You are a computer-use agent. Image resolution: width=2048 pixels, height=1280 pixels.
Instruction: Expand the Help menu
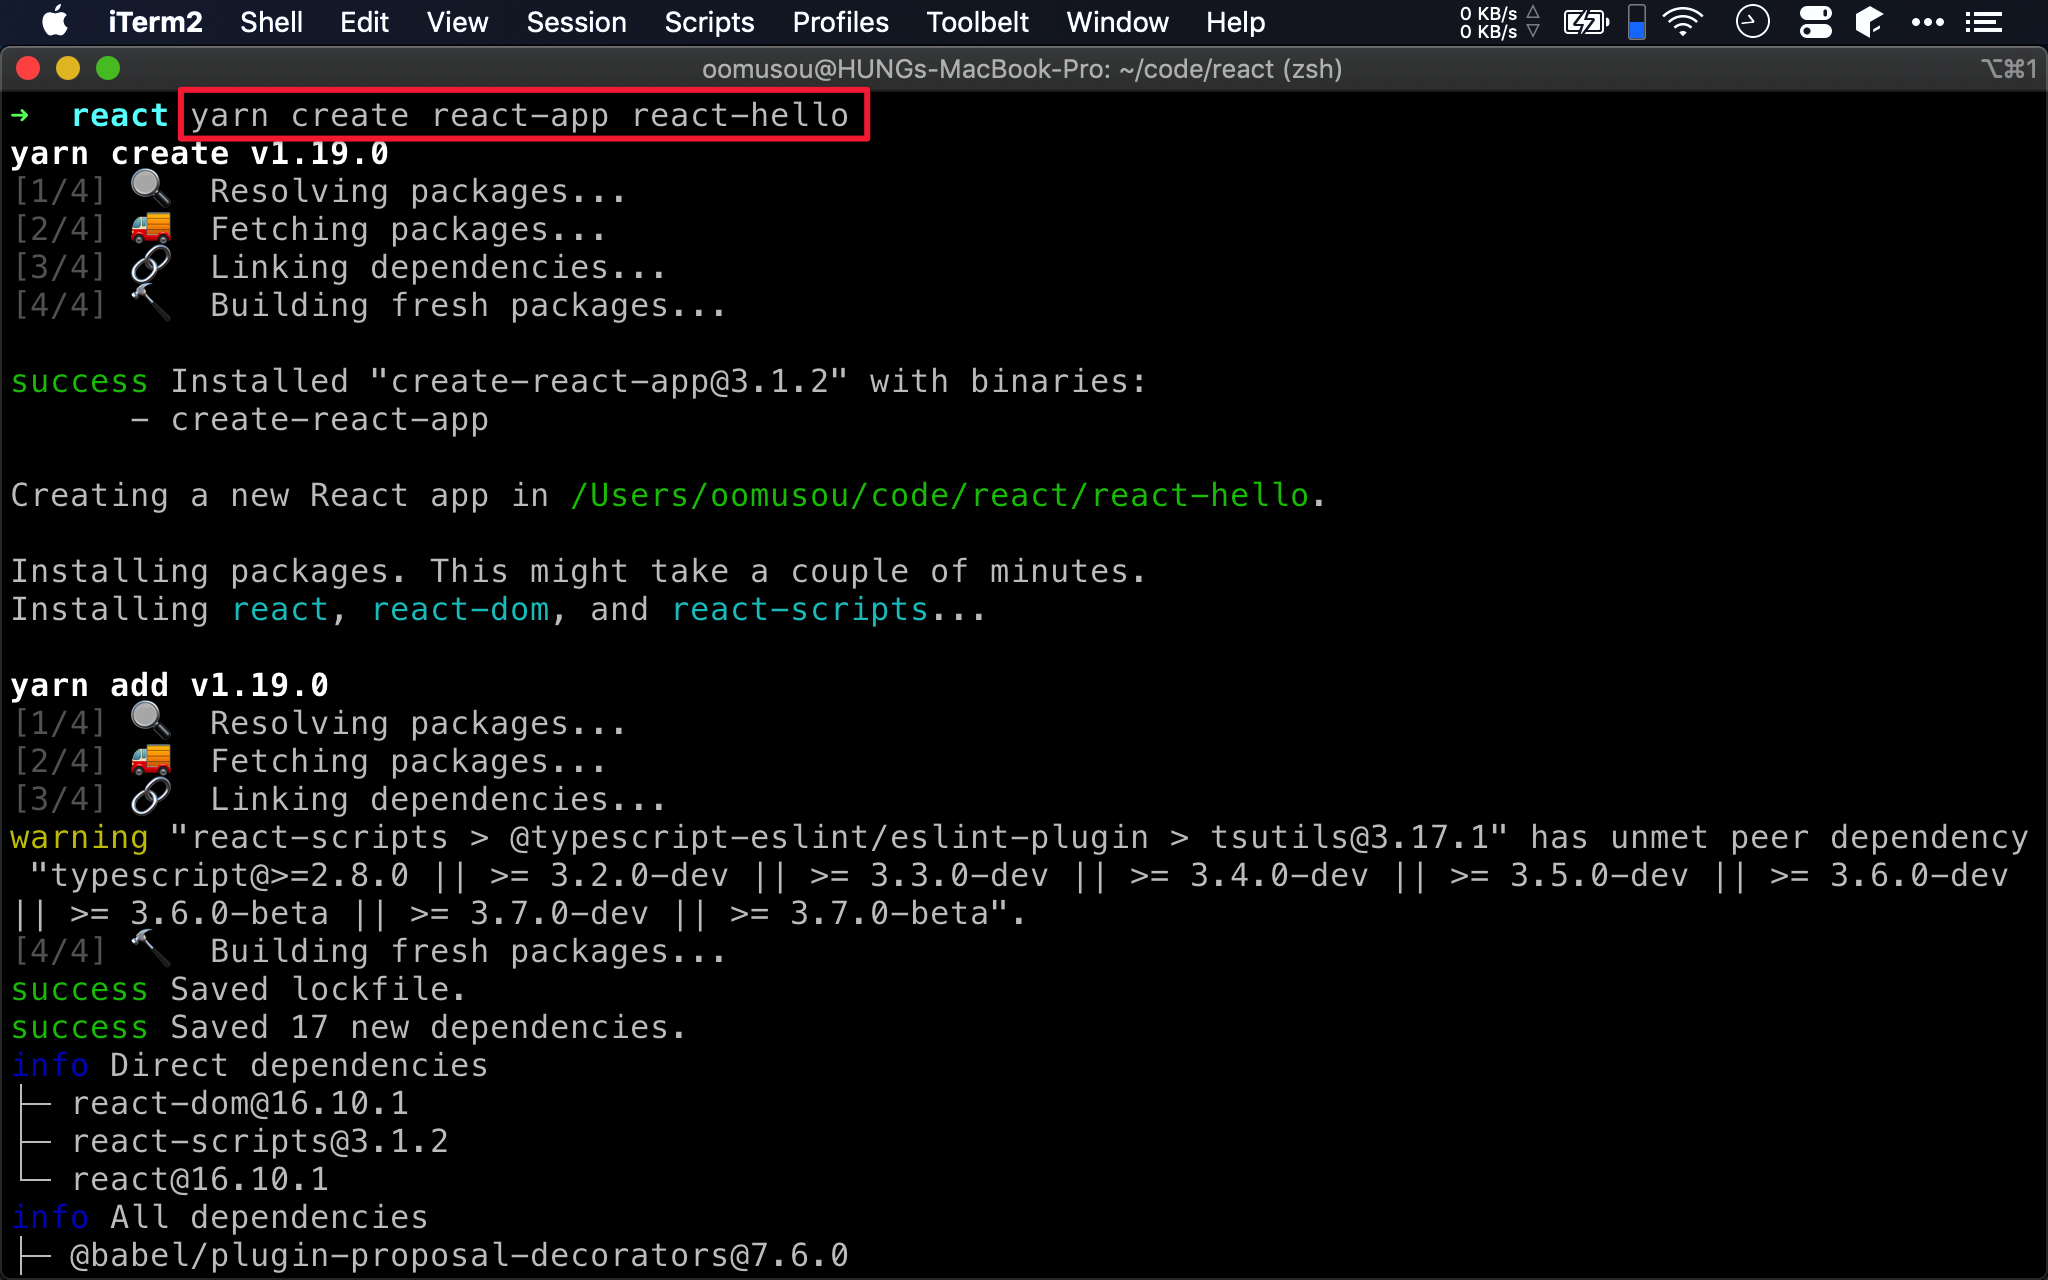[1236, 22]
